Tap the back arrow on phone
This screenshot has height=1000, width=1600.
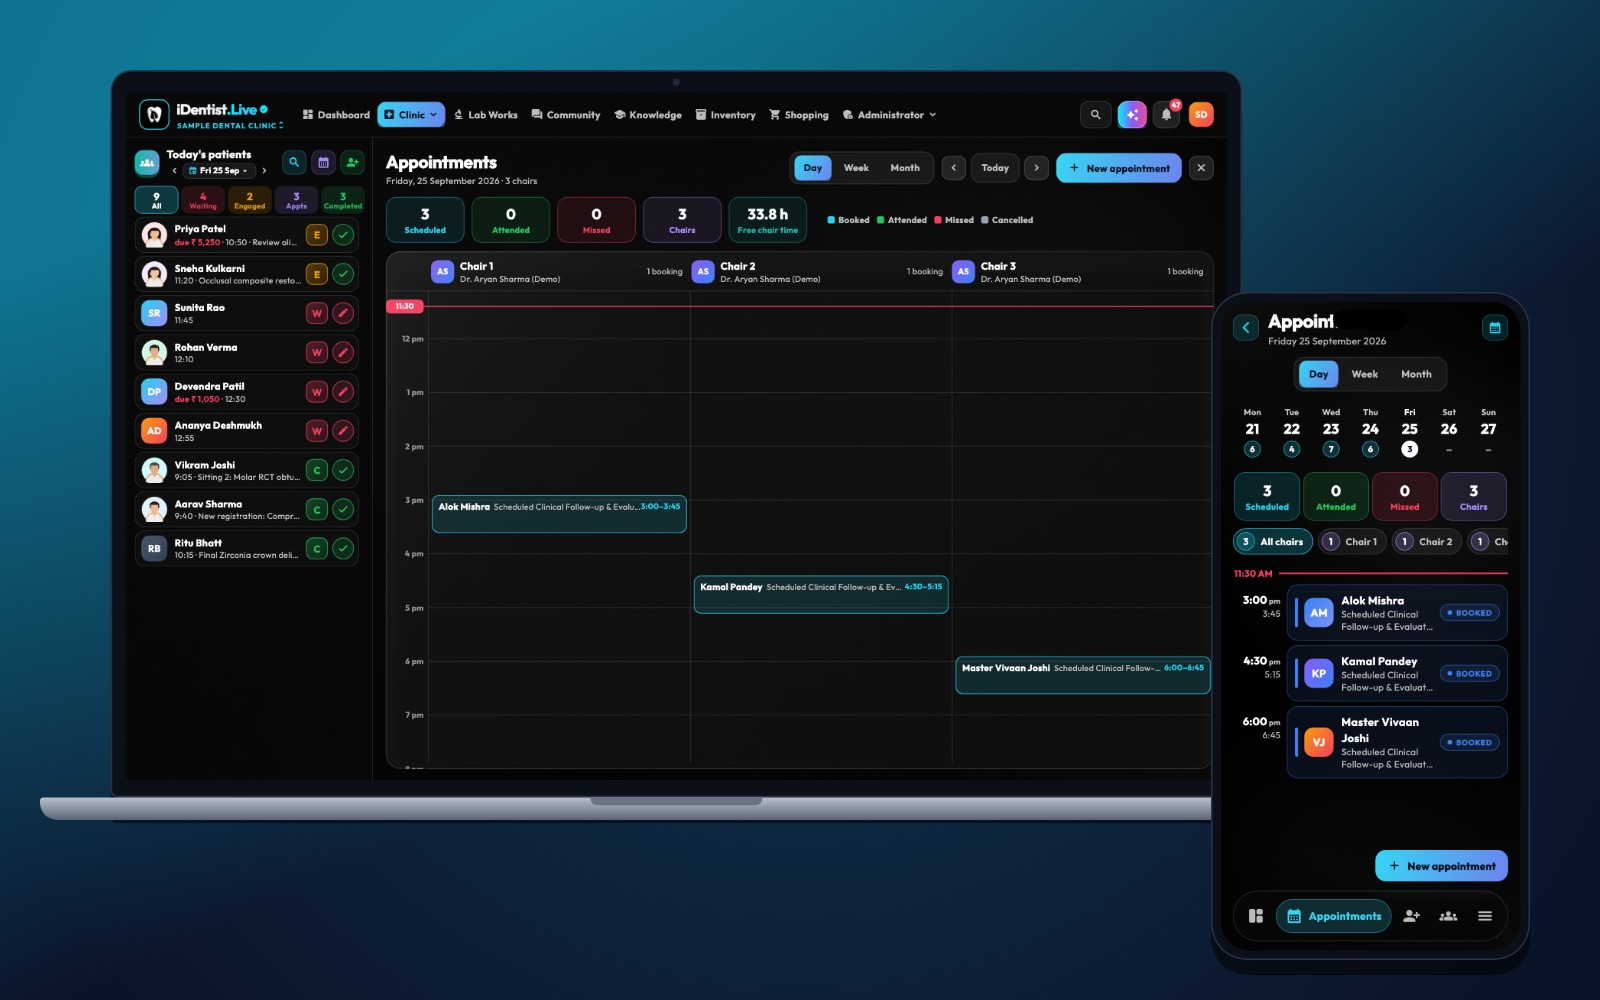pos(1246,327)
